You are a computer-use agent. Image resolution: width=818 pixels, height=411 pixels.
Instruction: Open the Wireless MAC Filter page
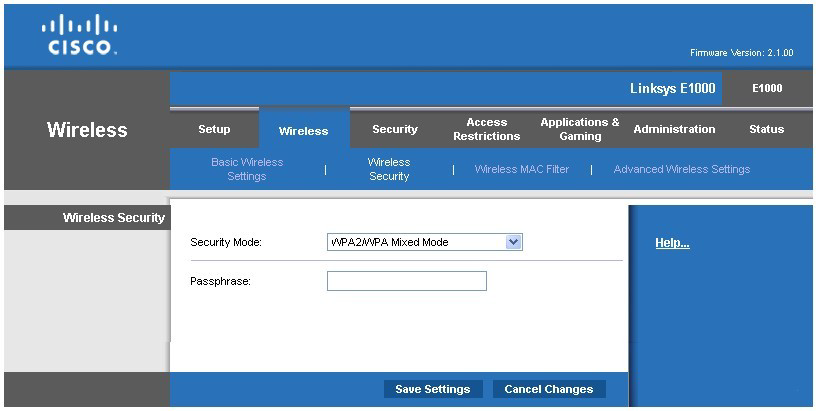(x=521, y=169)
